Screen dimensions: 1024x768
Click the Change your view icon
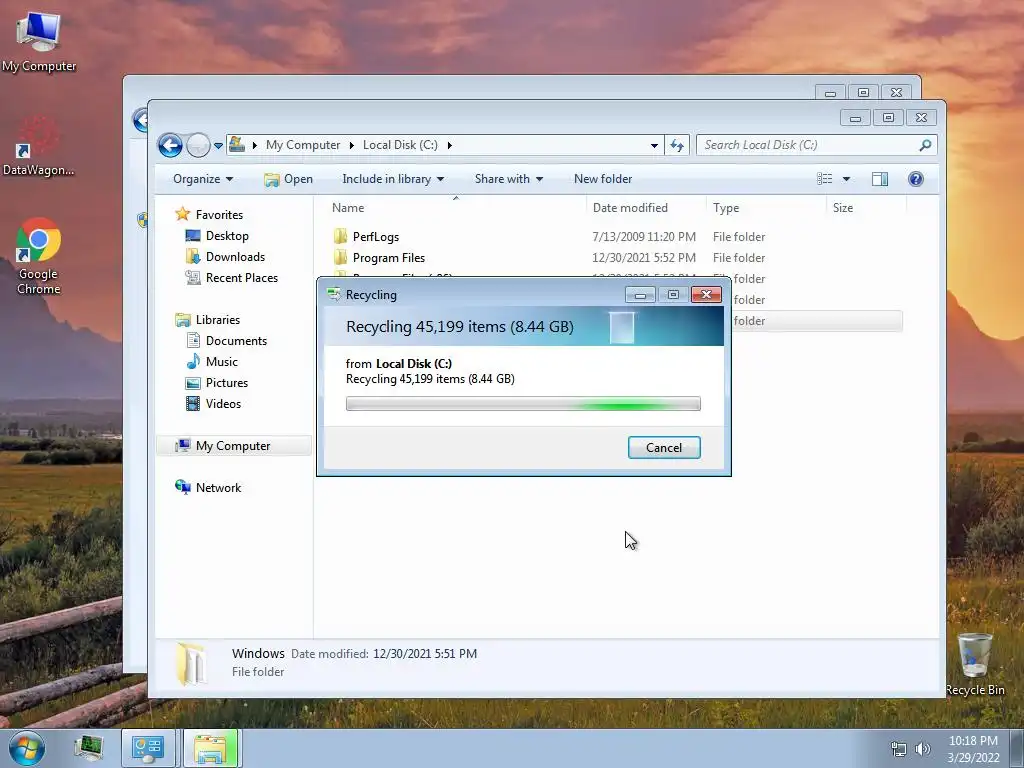(825, 179)
